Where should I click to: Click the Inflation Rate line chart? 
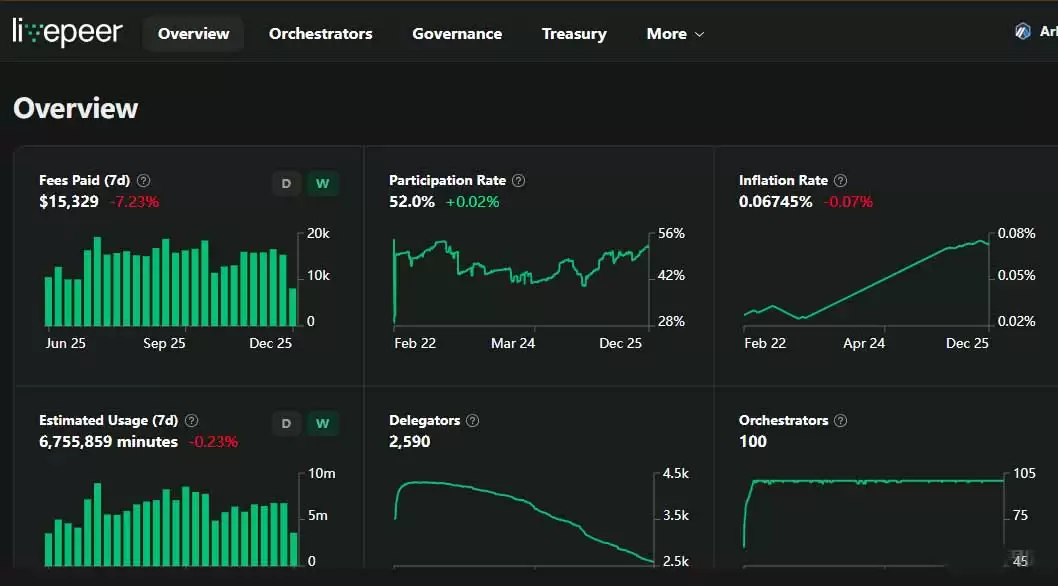(866, 280)
